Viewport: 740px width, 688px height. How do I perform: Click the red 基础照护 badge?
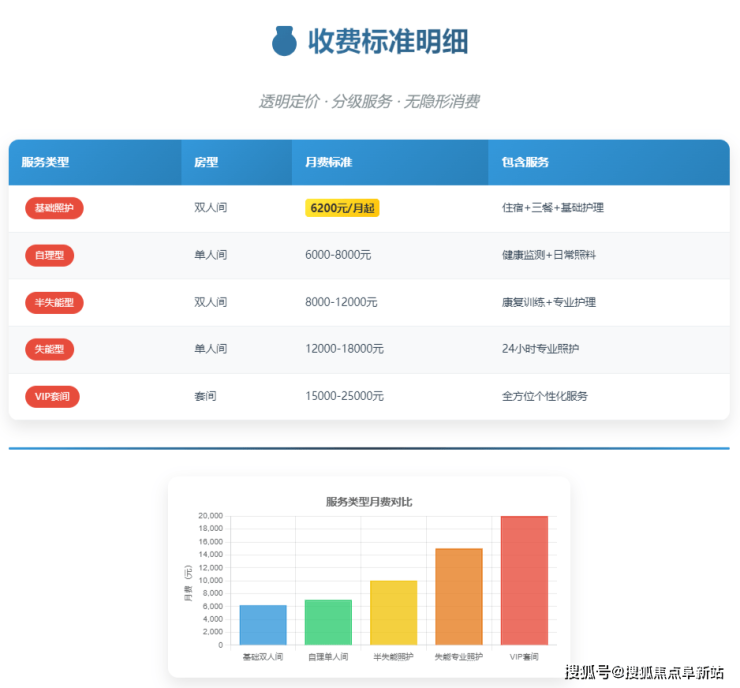[x=54, y=208]
